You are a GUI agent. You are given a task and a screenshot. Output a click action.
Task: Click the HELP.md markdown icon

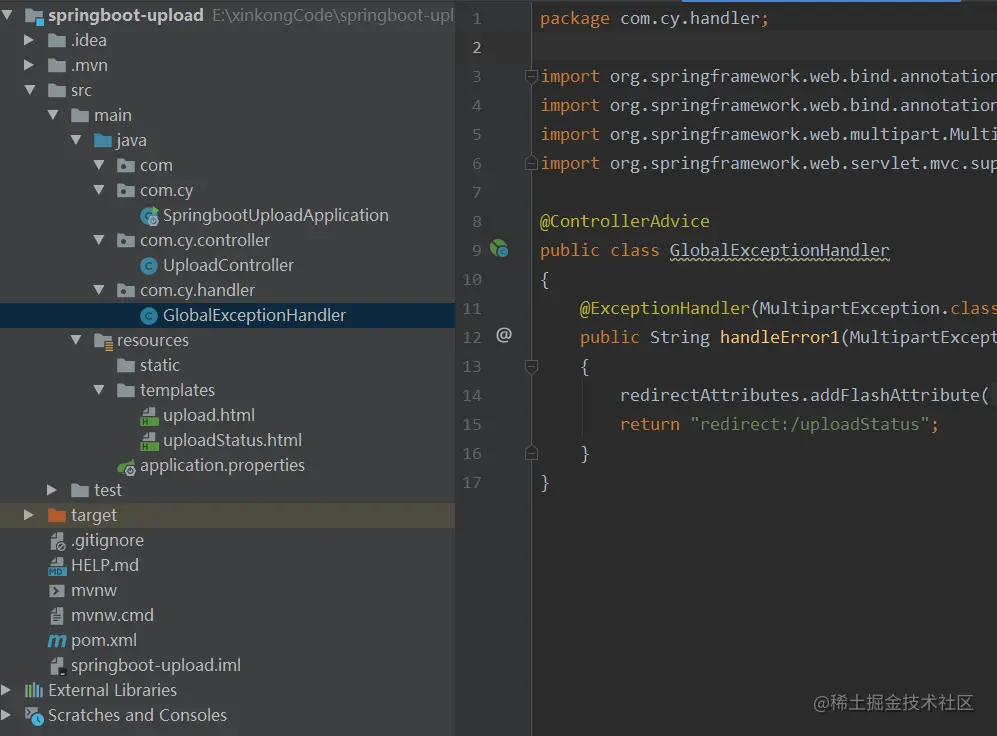57,566
